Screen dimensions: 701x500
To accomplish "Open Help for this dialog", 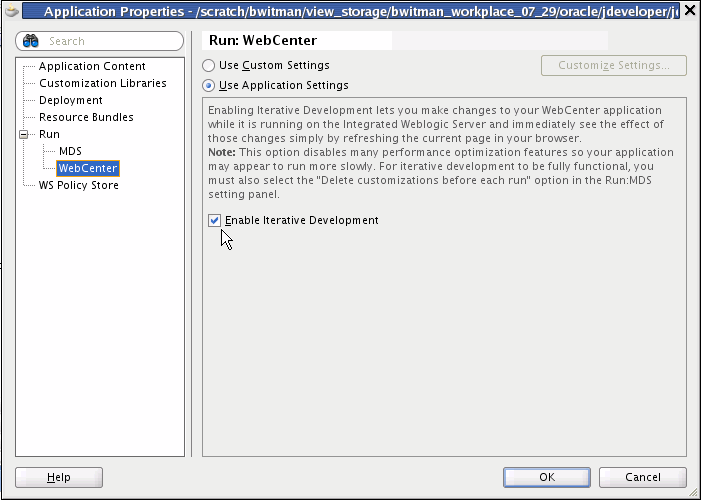I will point(59,477).
